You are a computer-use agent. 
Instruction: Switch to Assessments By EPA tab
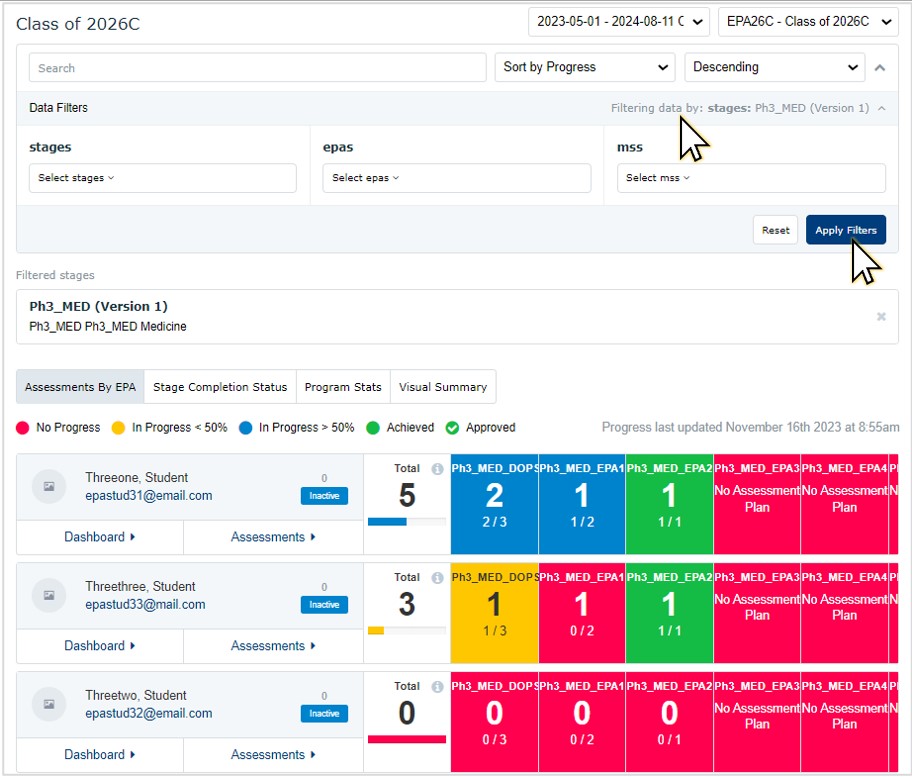[x=80, y=387]
